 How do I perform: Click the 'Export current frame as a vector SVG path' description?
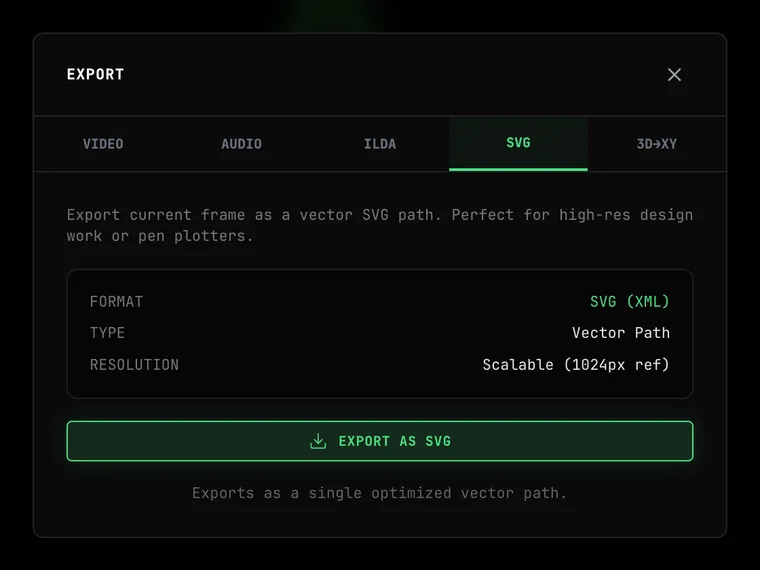(380, 225)
